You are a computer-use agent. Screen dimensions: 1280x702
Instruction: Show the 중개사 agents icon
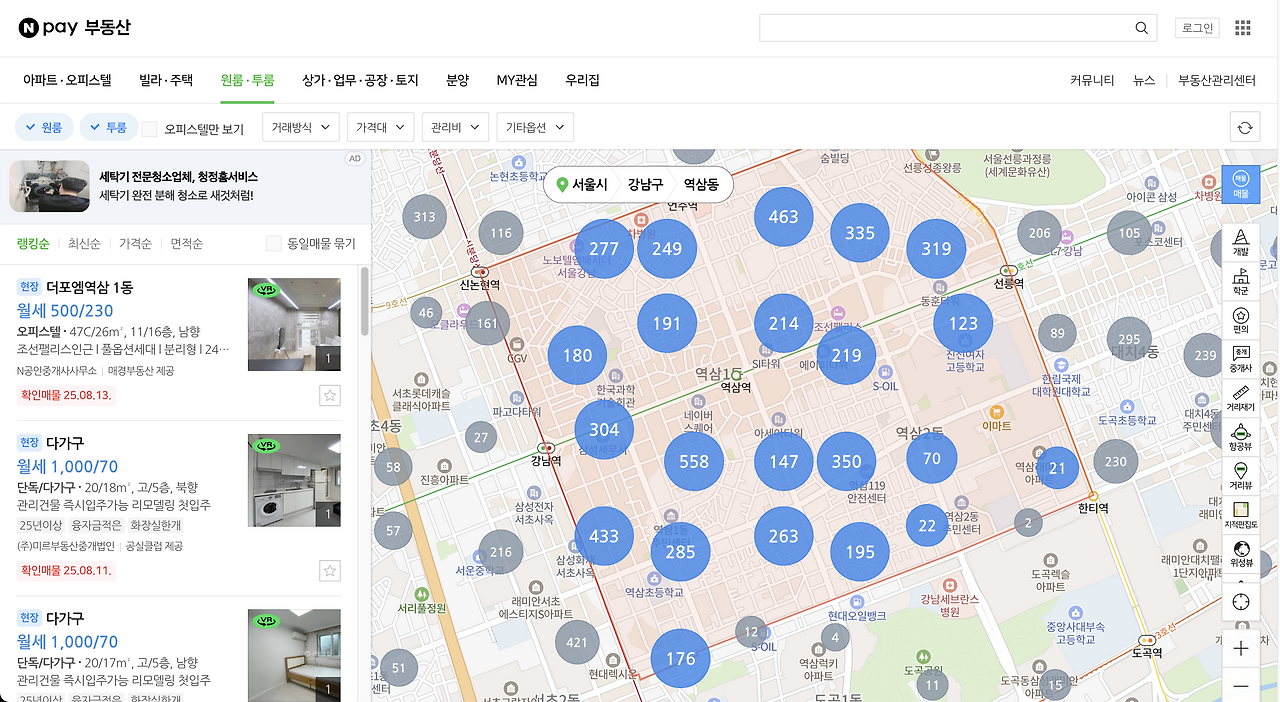coord(1241,360)
